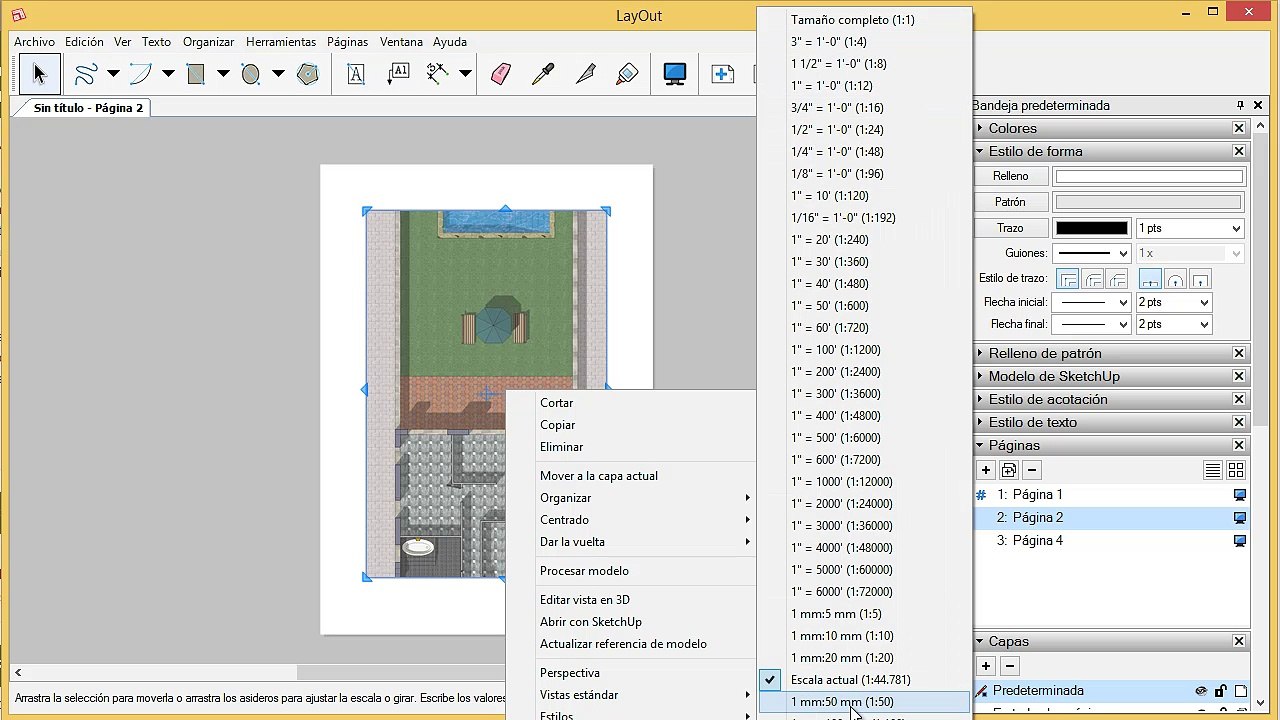Open the Archivo menu

coord(35,42)
